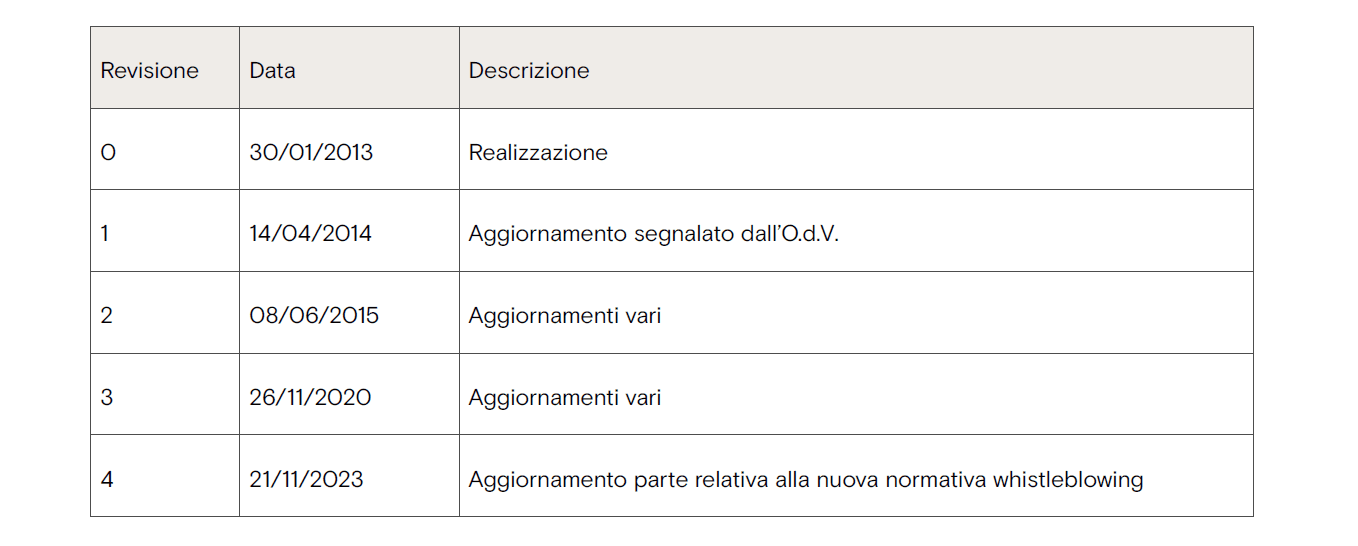Select revision number 1 cell

pyautogui.click(x=106, y=234)
